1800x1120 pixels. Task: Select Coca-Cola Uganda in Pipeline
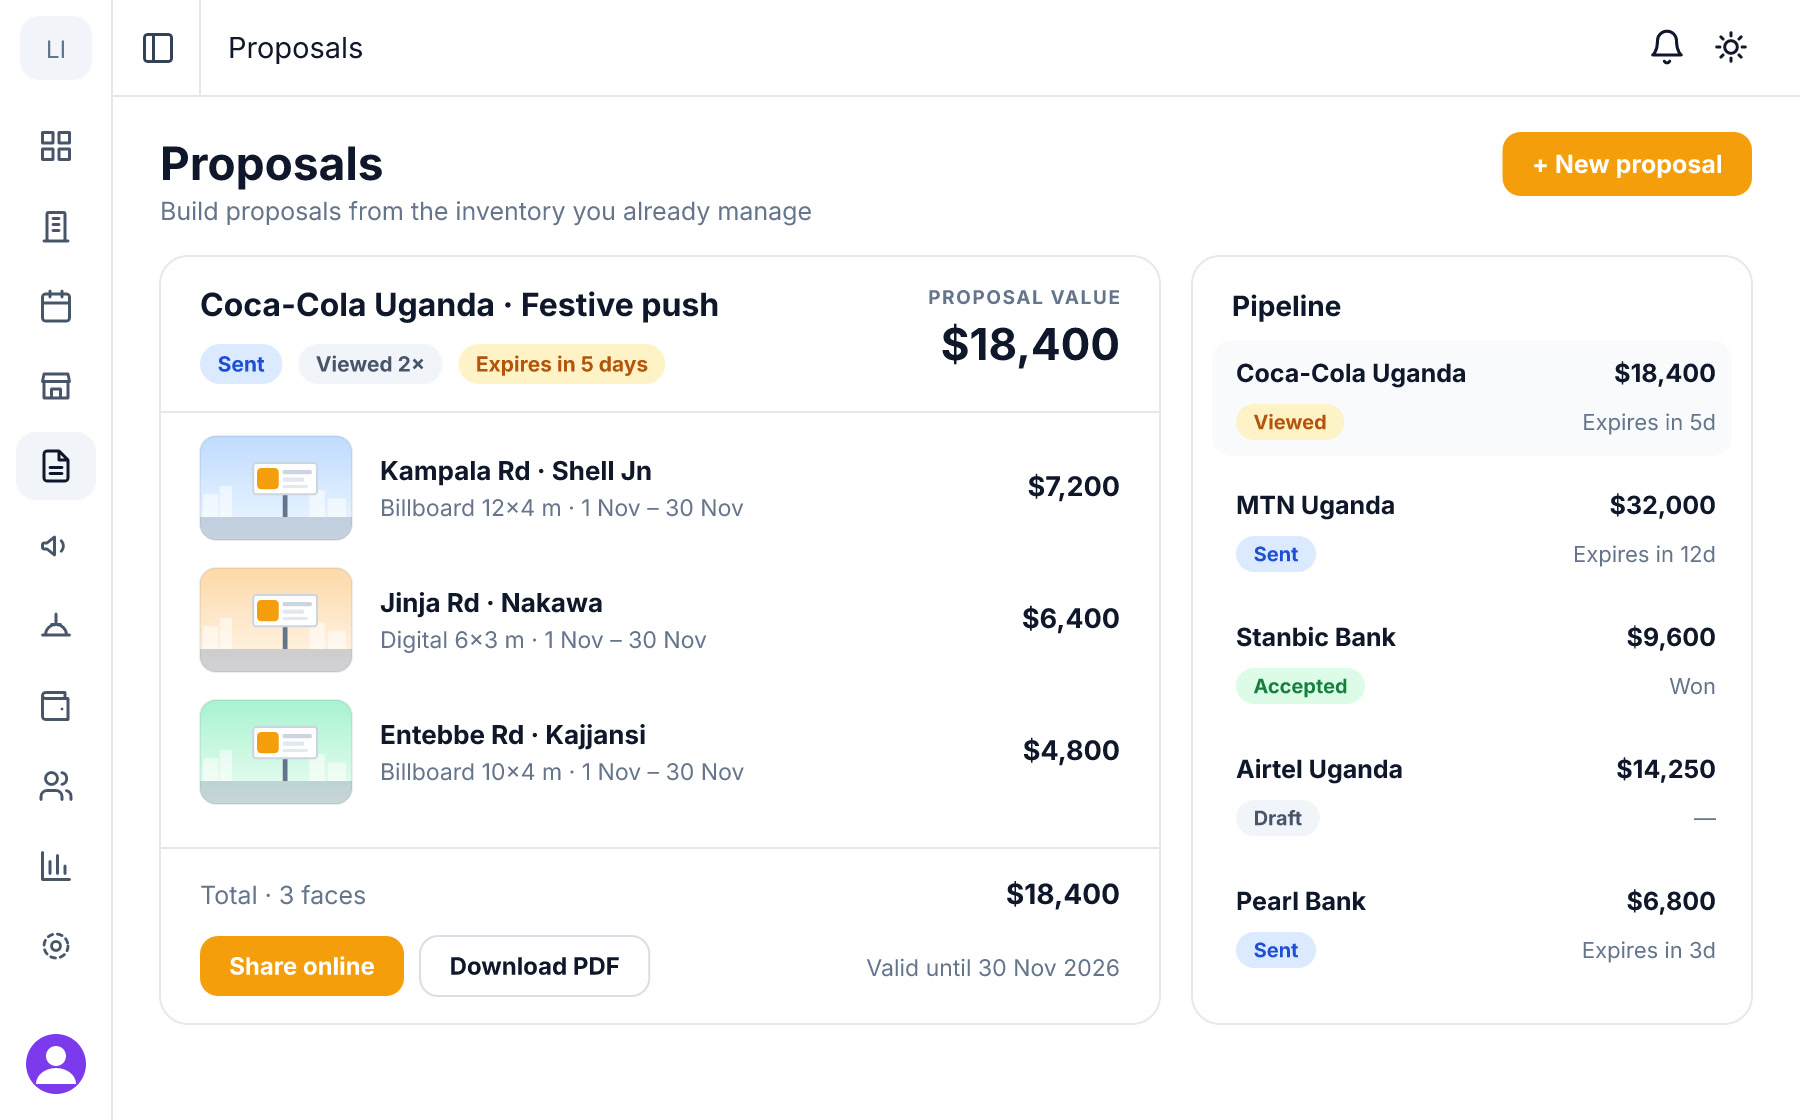click(1472, 398)
